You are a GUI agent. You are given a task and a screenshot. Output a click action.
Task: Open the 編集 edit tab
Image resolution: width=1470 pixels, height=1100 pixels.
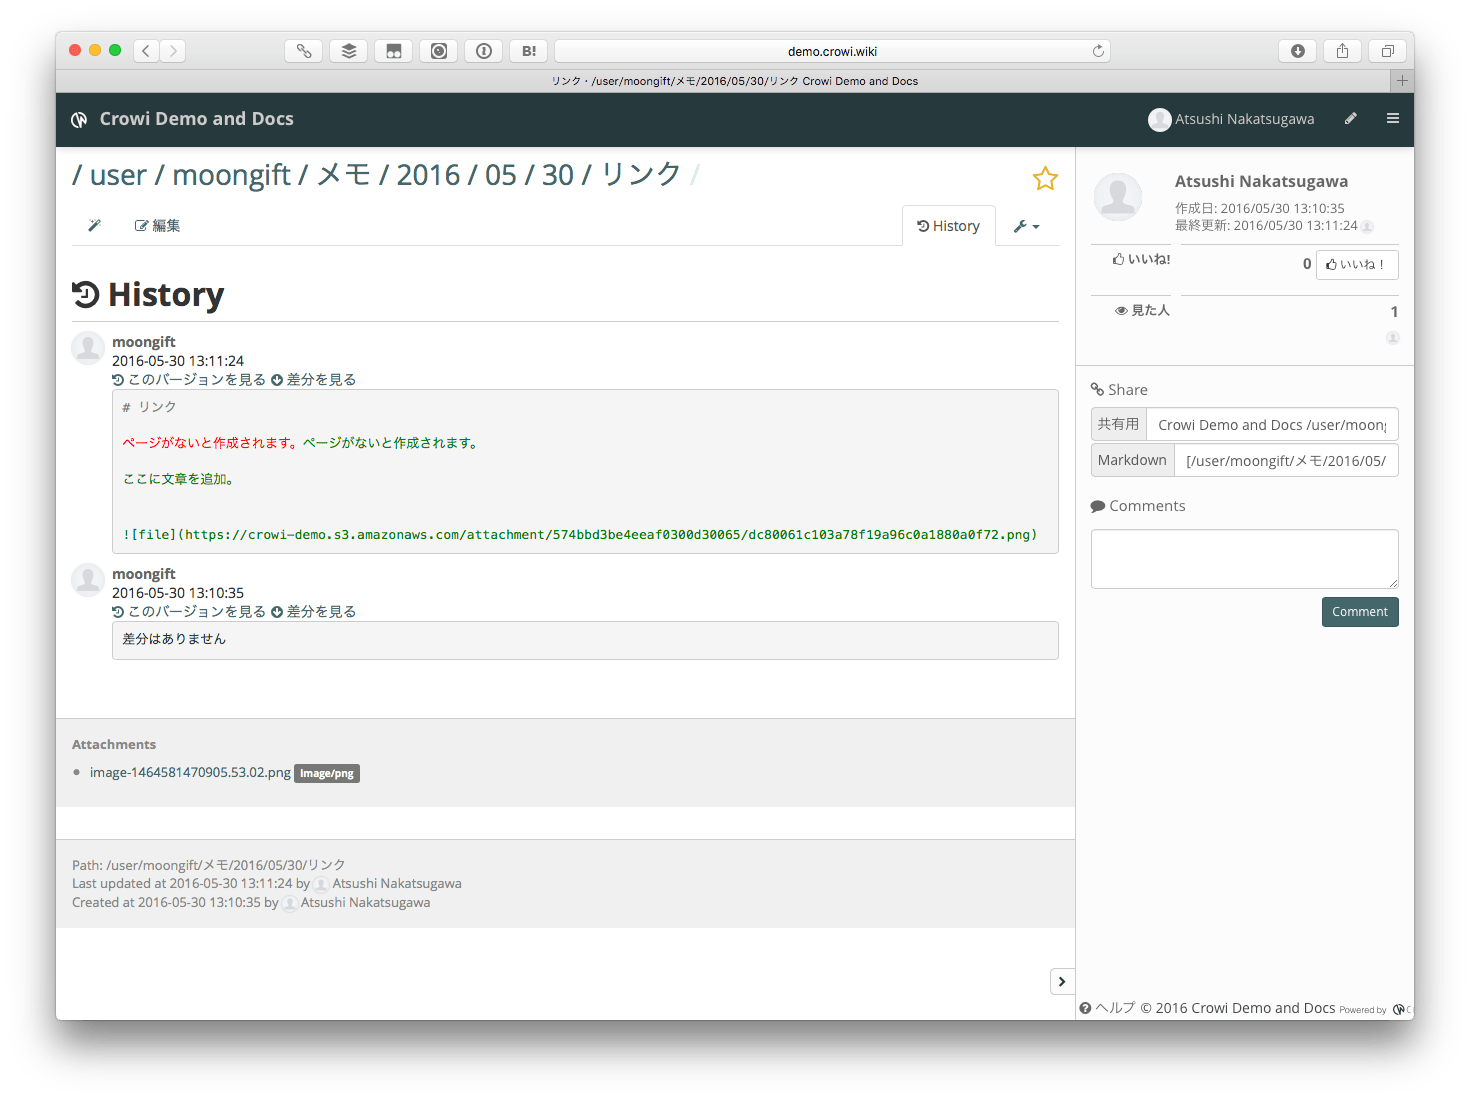pyautogui.click(x=157, y=226)
